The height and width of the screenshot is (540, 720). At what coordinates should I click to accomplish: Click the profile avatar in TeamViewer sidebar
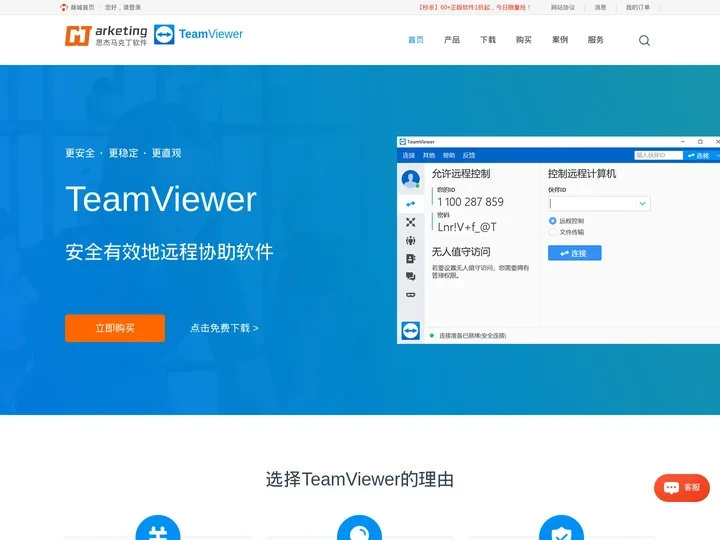click(411, 179)
